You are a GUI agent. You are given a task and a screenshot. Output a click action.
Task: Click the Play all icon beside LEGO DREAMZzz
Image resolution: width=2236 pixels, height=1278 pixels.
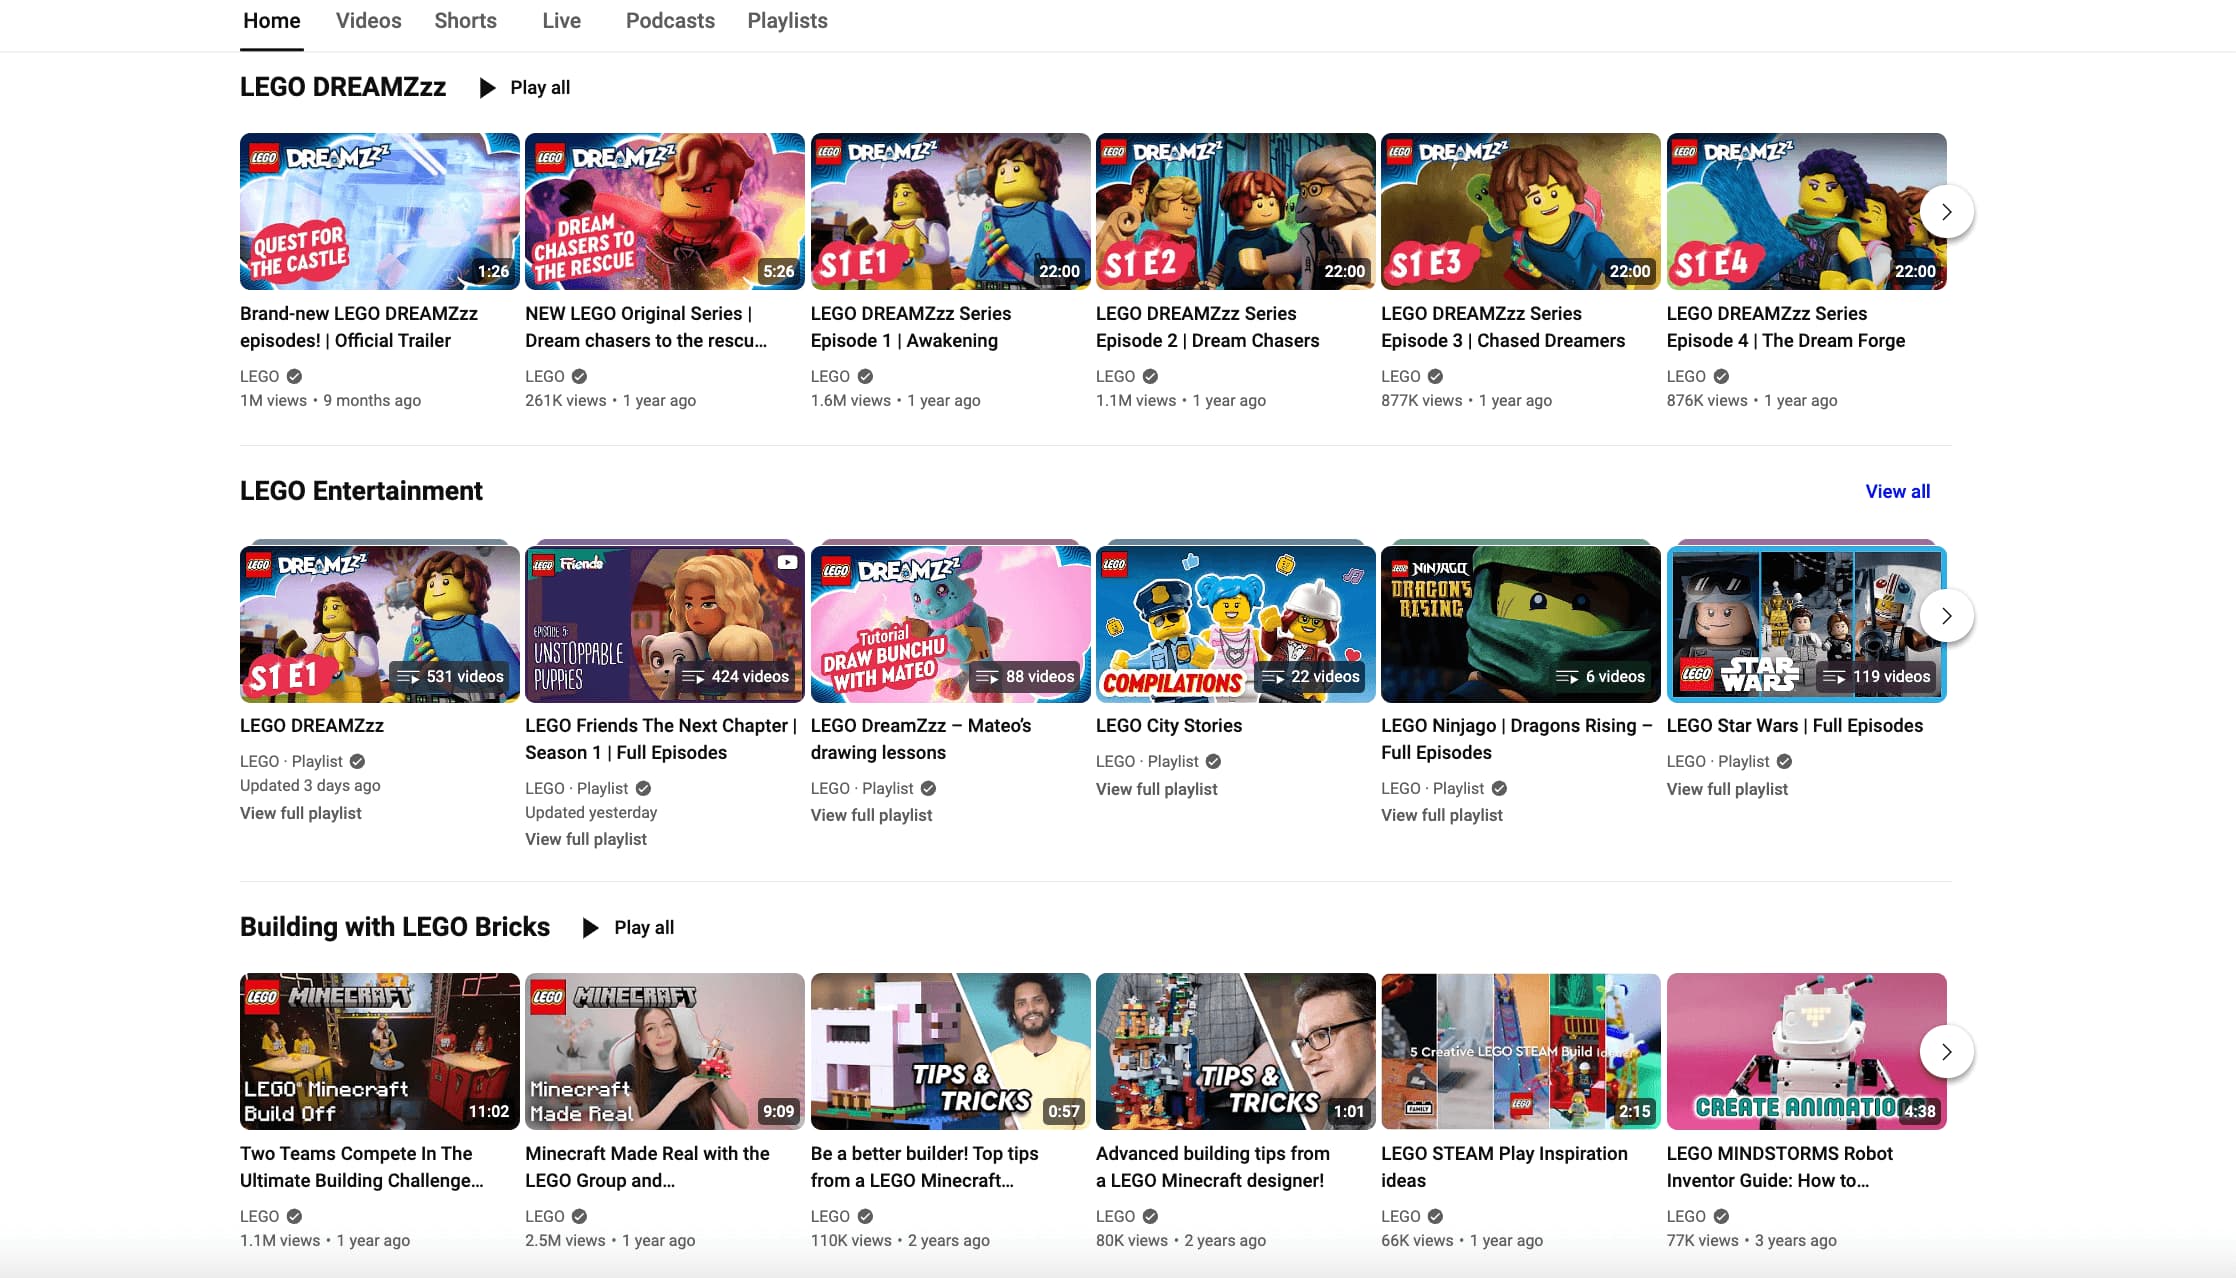coord(487,88)
